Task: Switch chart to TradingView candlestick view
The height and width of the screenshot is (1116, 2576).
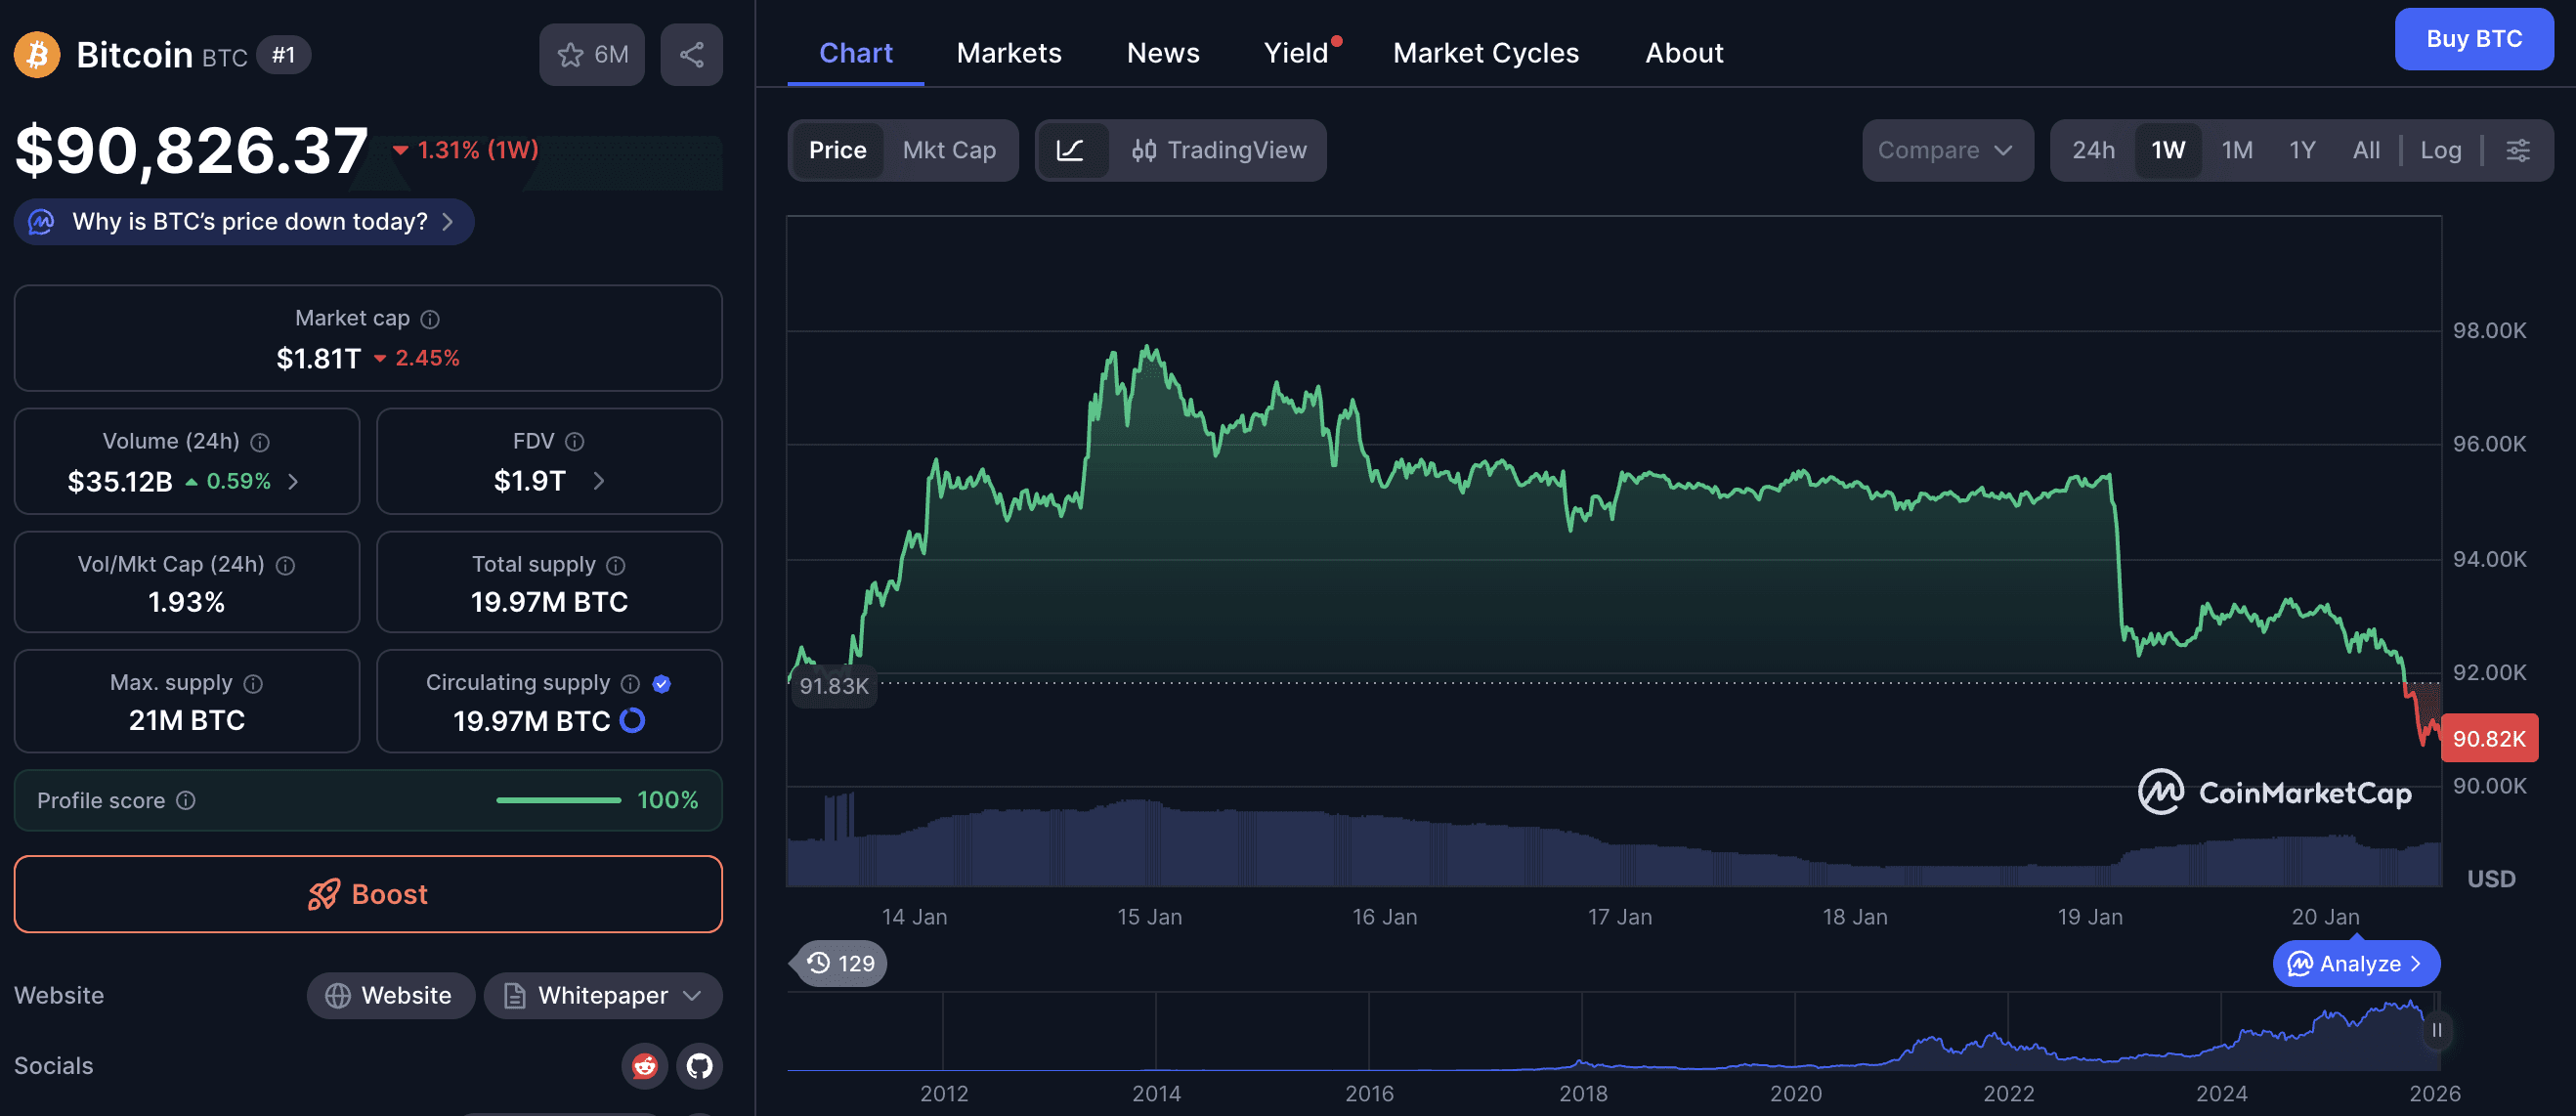Action: pyautogui.click(x=1220, y=150)
